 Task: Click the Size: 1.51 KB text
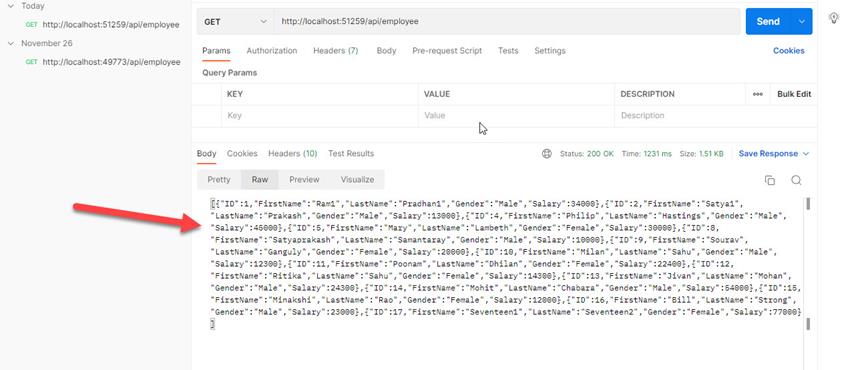click(x=701, y=154)
